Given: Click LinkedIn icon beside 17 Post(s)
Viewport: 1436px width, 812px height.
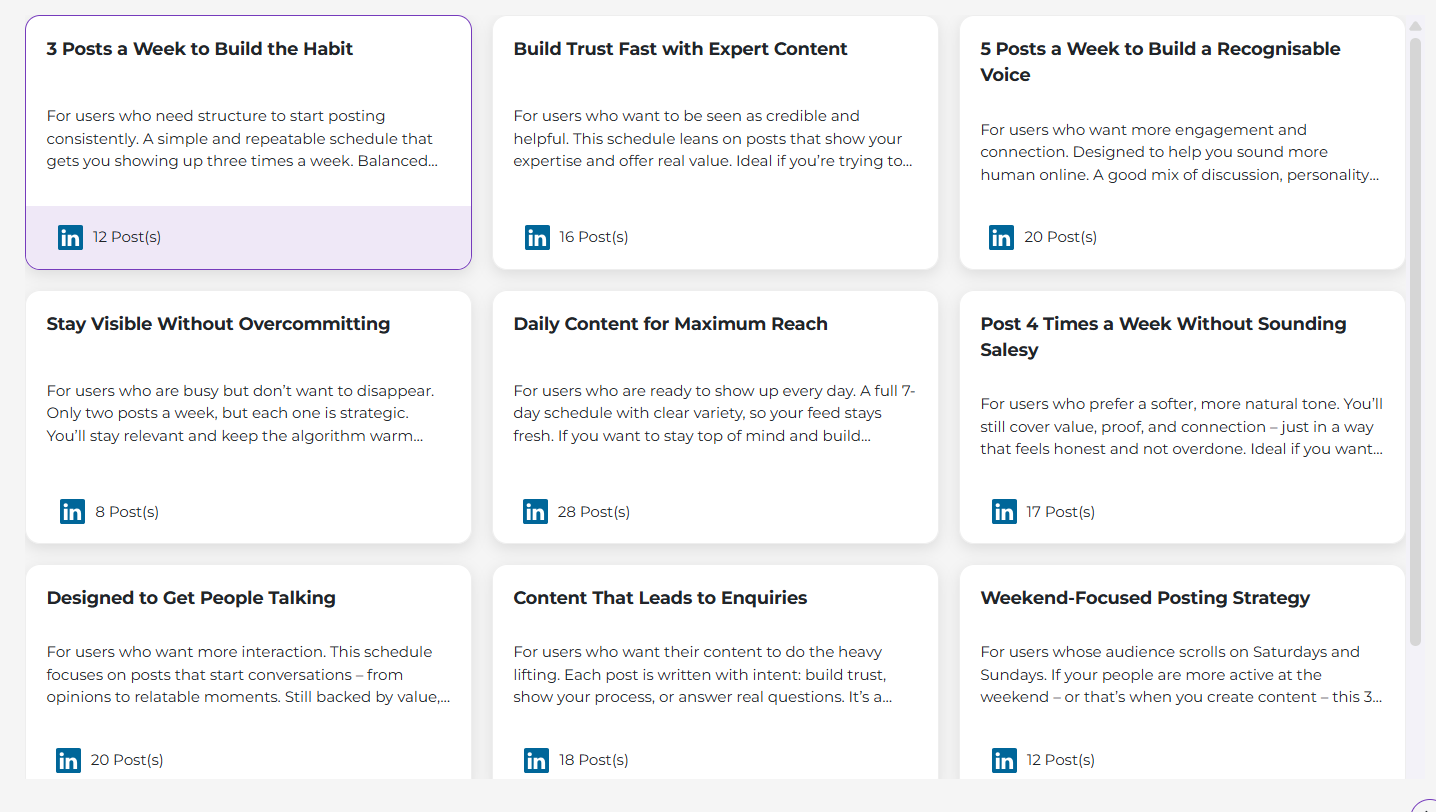Looking at the screenshot, I should [1004, 511].
